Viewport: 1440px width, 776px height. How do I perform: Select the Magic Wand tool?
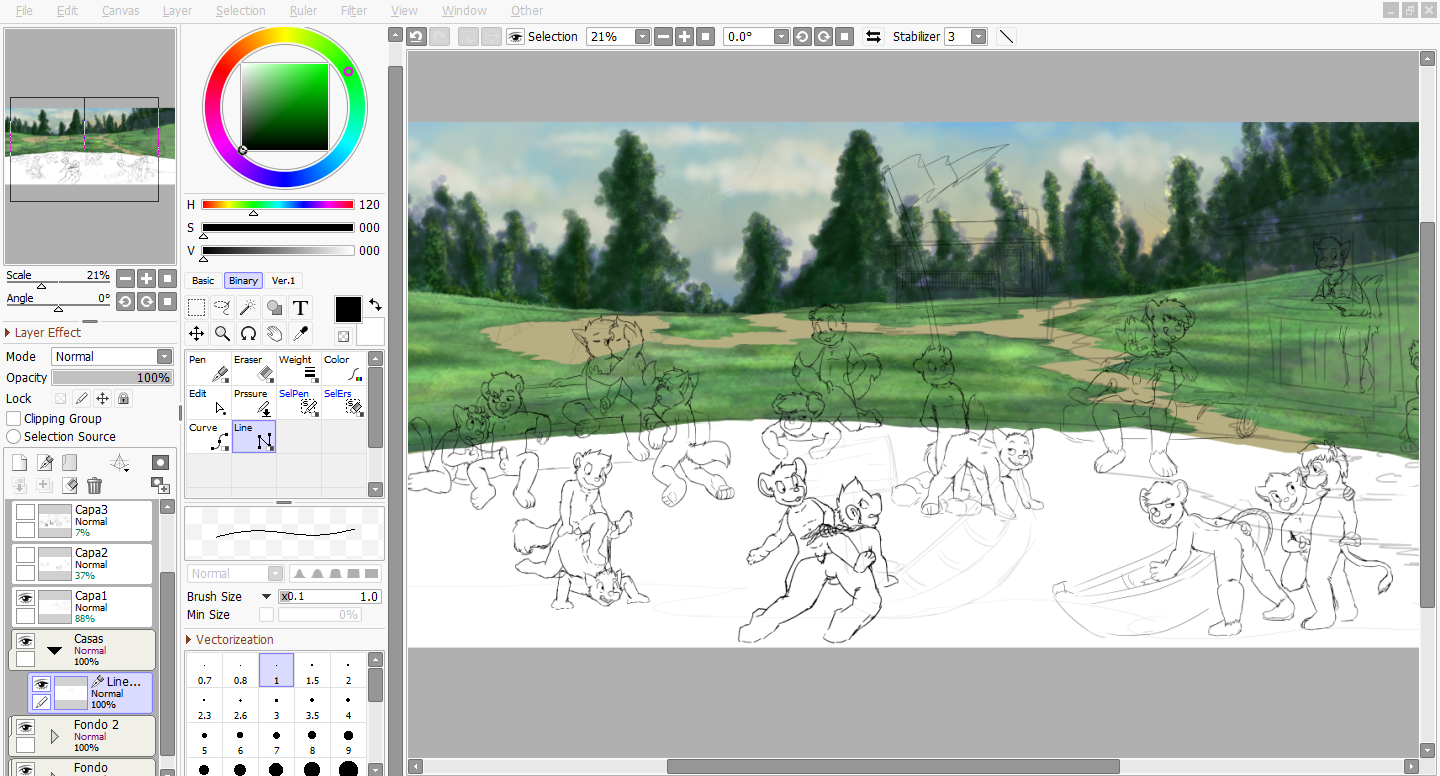248,308
